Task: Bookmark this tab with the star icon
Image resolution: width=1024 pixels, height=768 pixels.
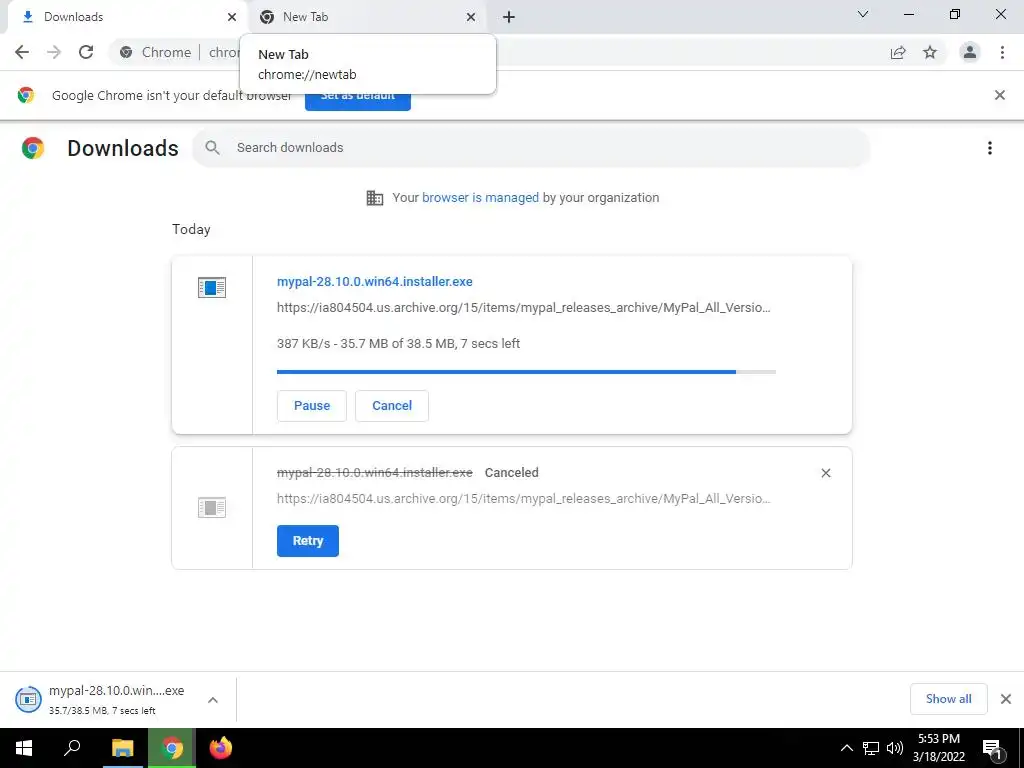Action: coord(930,52)
